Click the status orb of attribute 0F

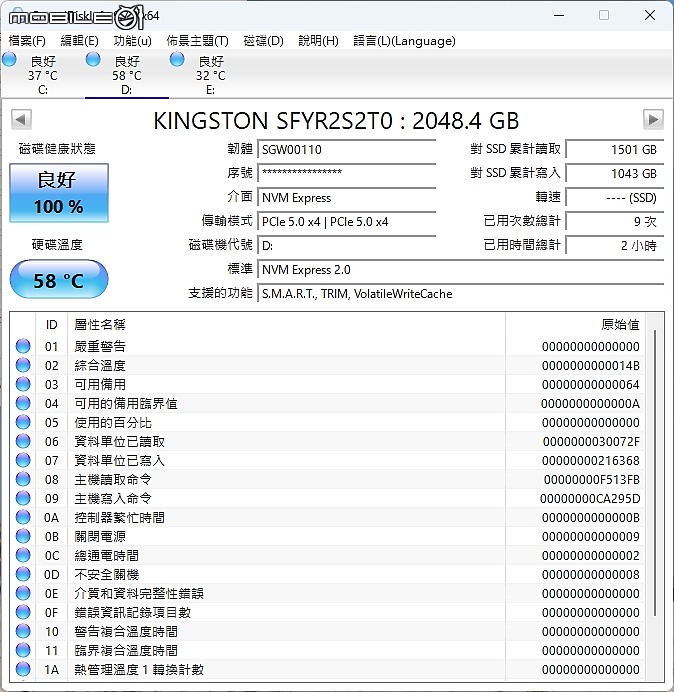tap(23, 612)
